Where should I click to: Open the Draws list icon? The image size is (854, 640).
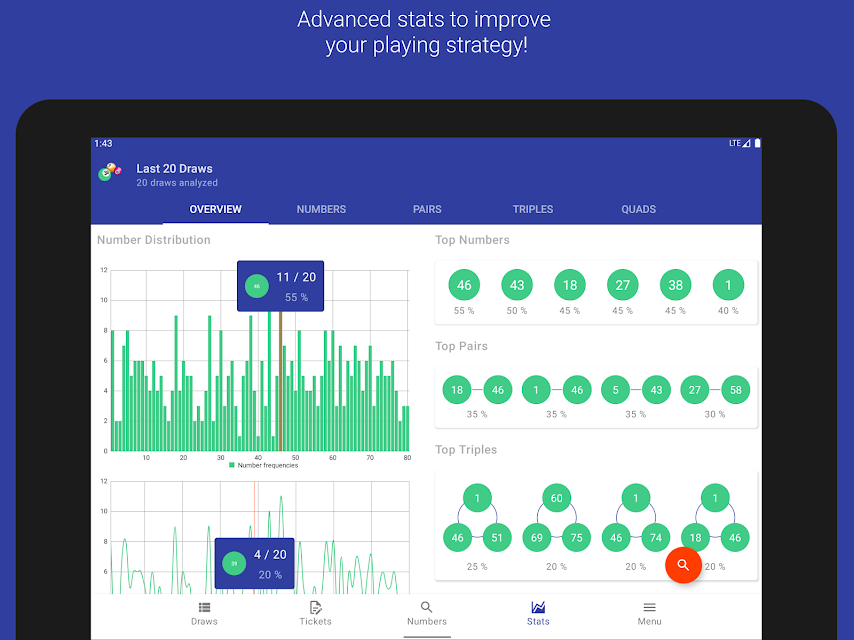point(204,607)
